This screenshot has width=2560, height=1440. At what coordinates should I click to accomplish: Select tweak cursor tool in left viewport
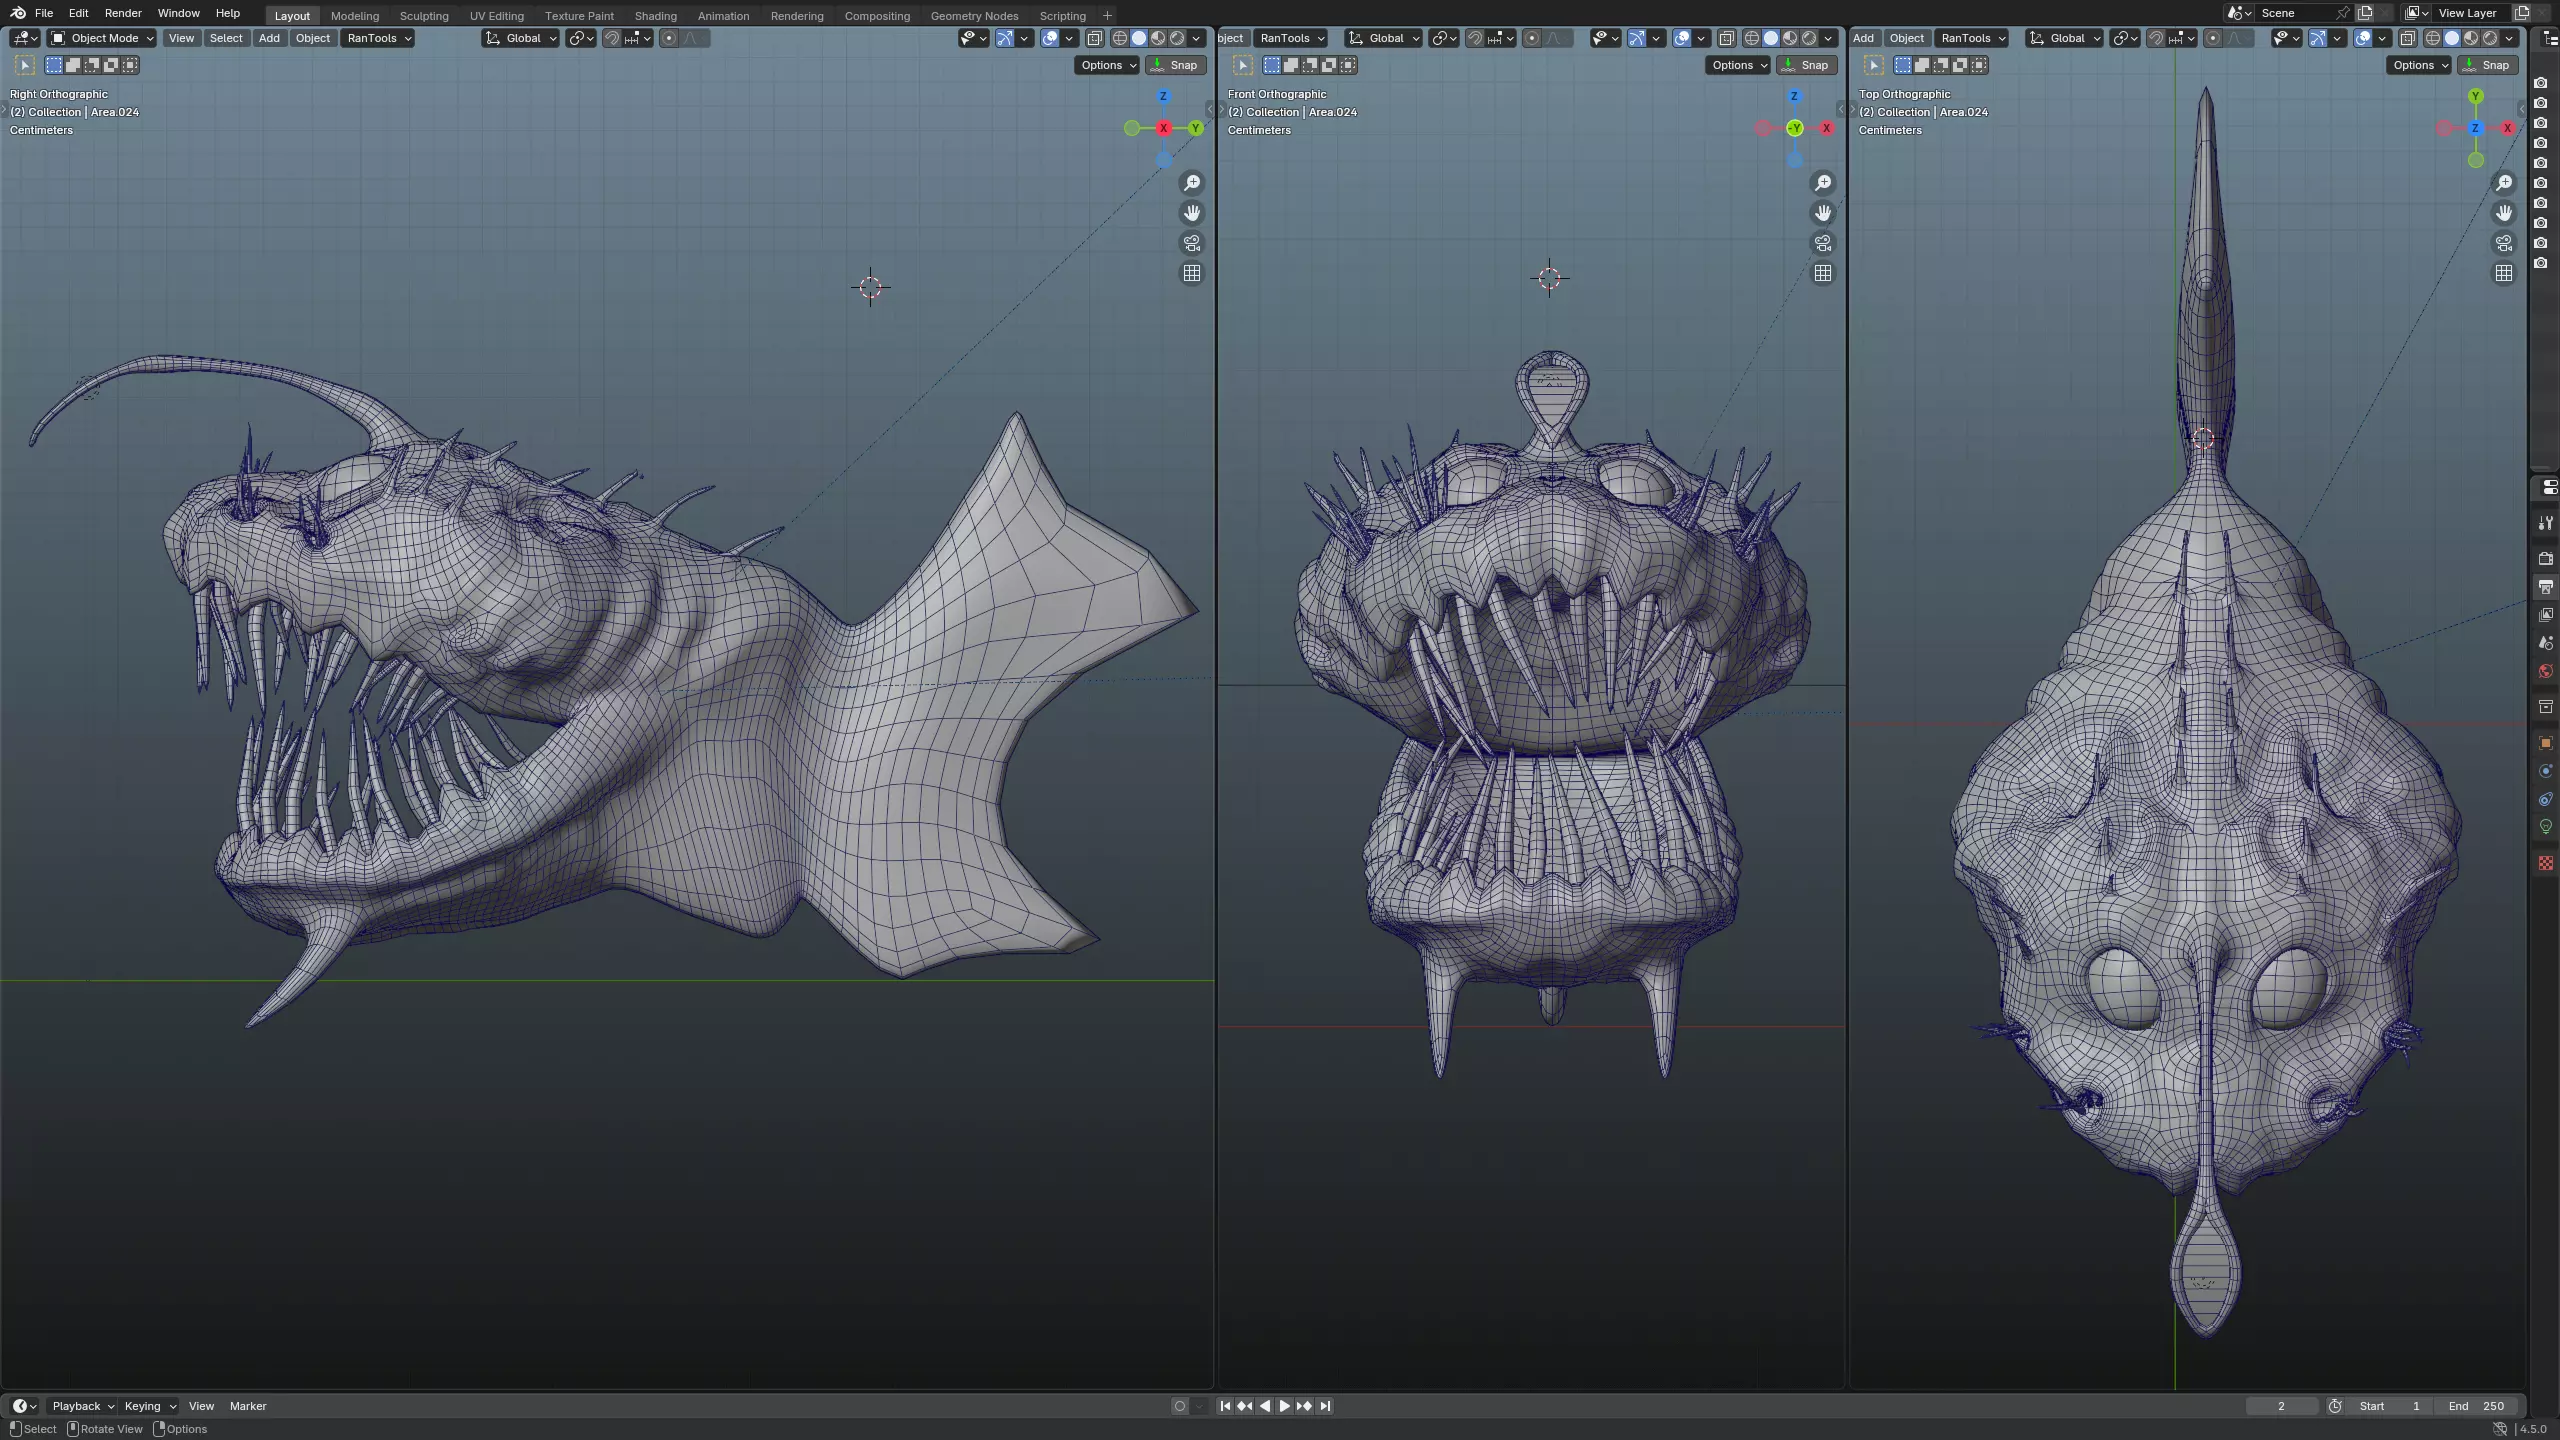[x=25, y=65]
